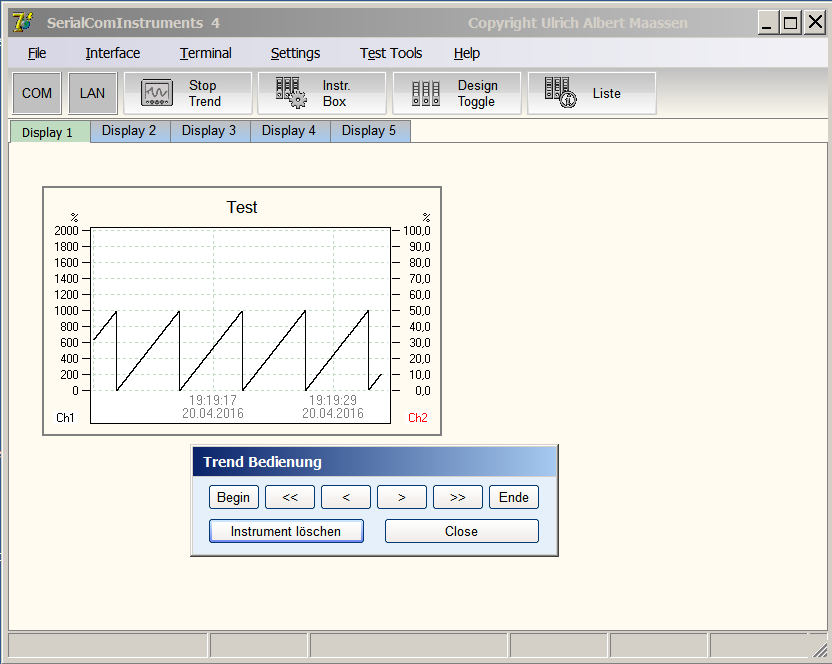
Task: Switch to the Display 3 tab
Action: point(210,131)
